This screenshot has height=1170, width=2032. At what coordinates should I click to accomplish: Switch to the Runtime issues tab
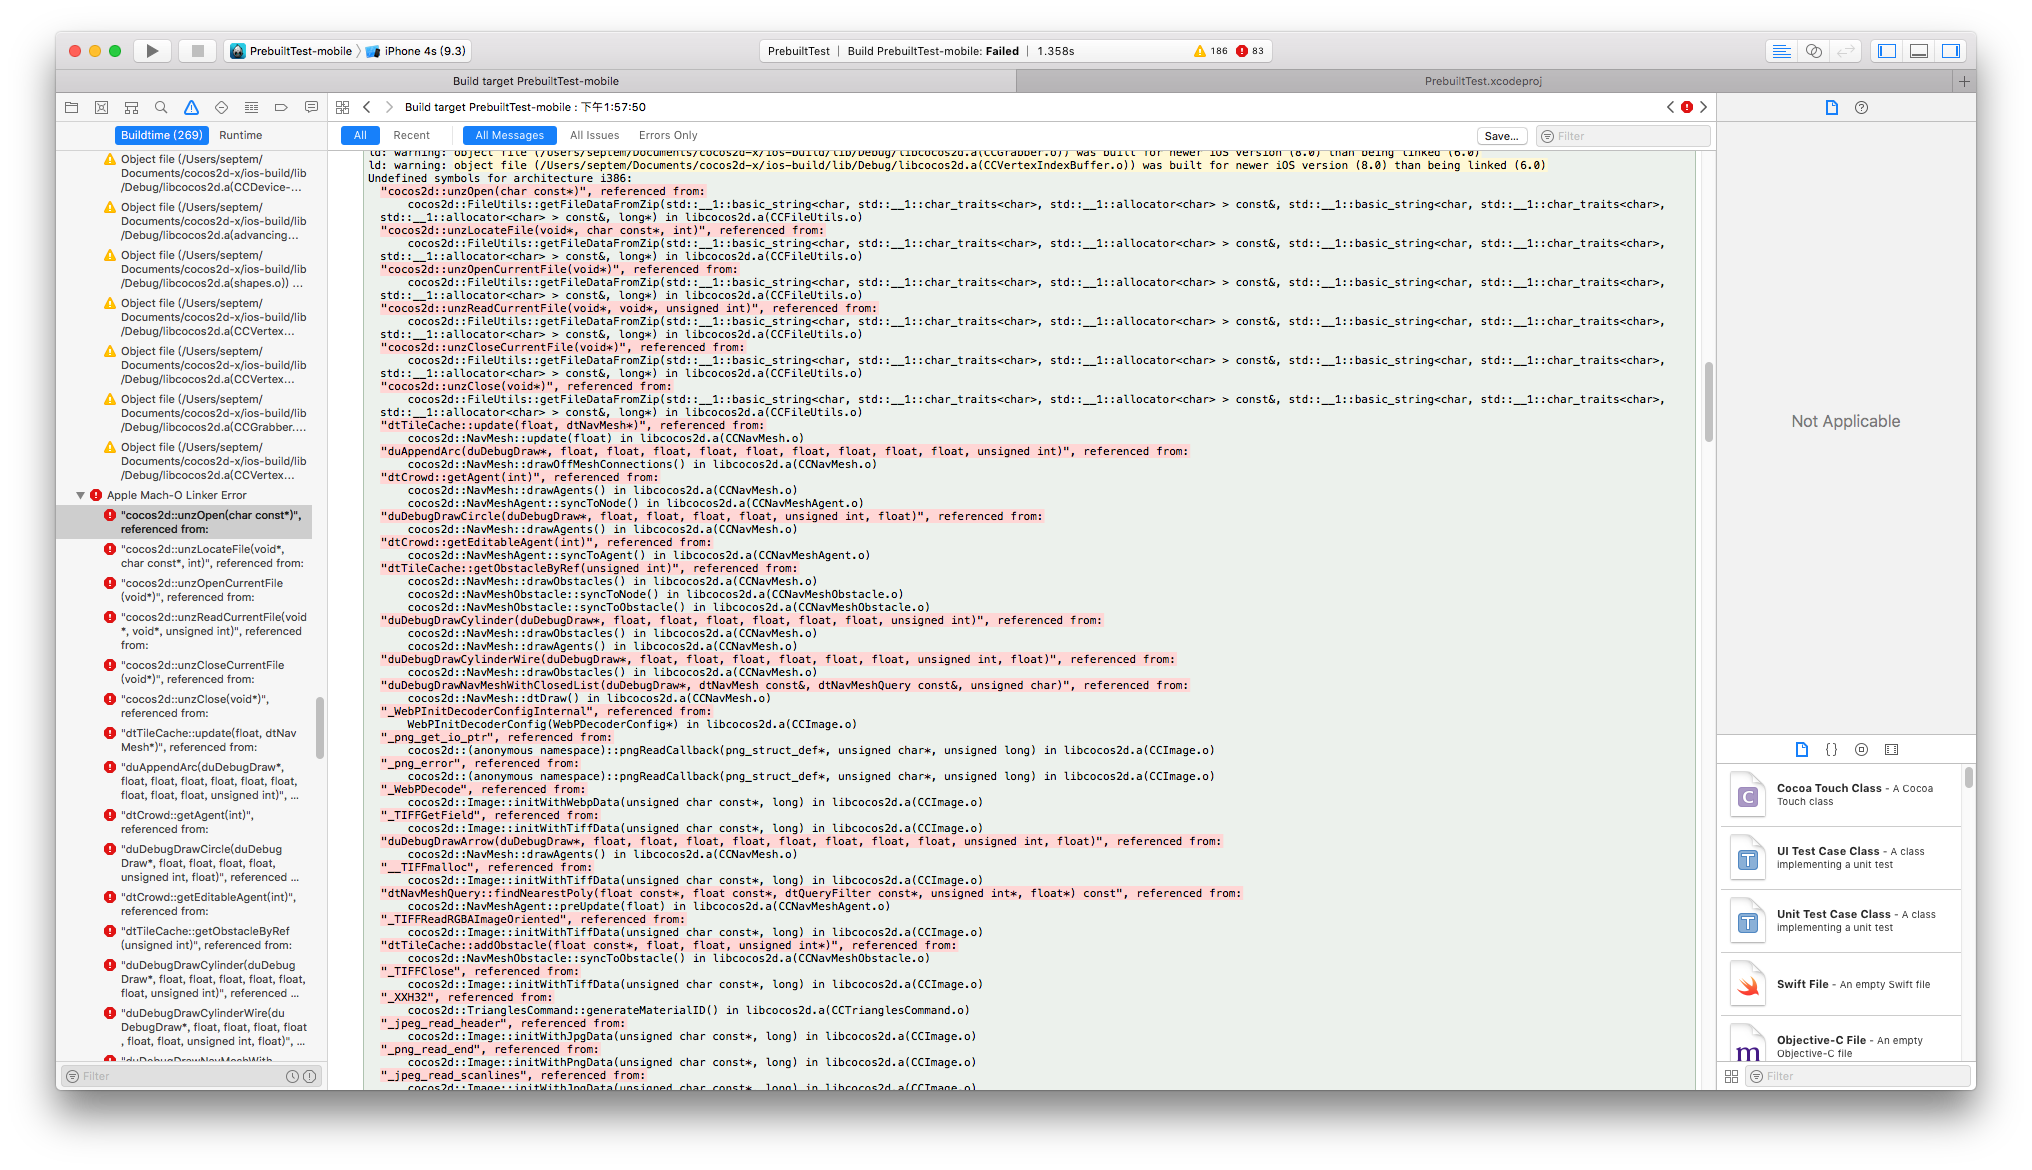point(240,135)
